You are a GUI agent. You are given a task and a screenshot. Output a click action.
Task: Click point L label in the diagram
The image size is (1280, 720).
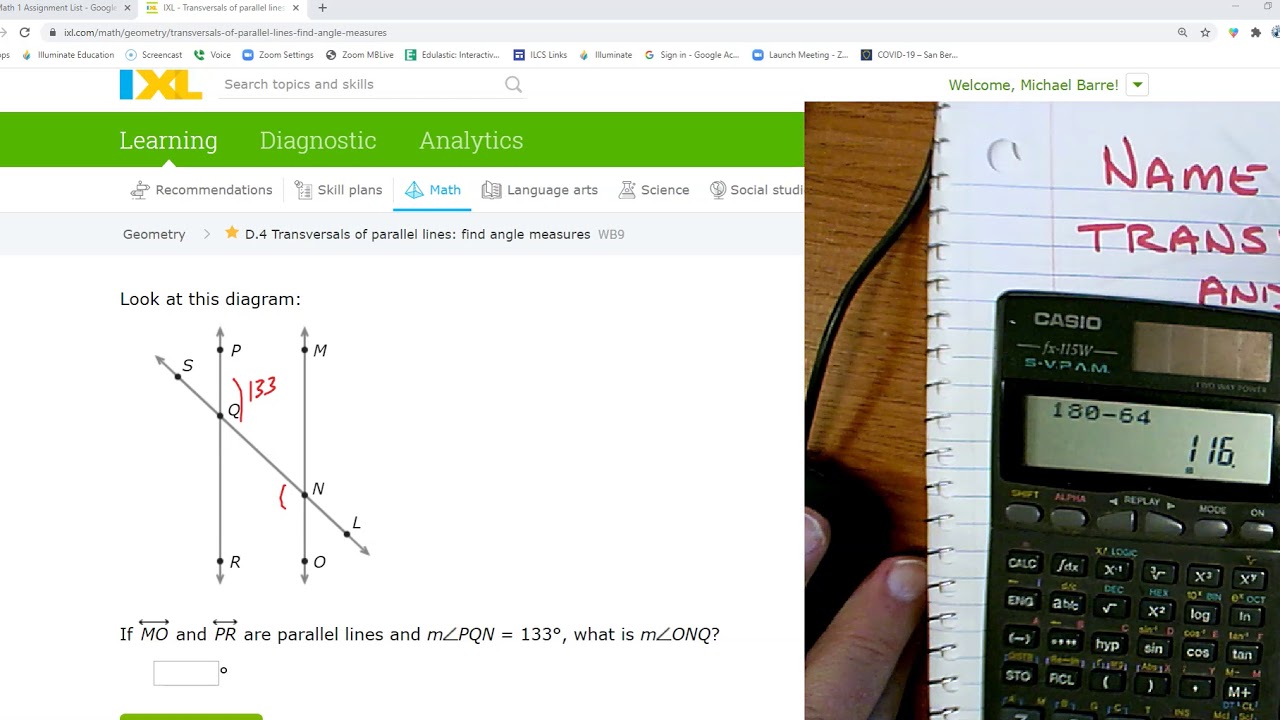click(x=356, y=522)
